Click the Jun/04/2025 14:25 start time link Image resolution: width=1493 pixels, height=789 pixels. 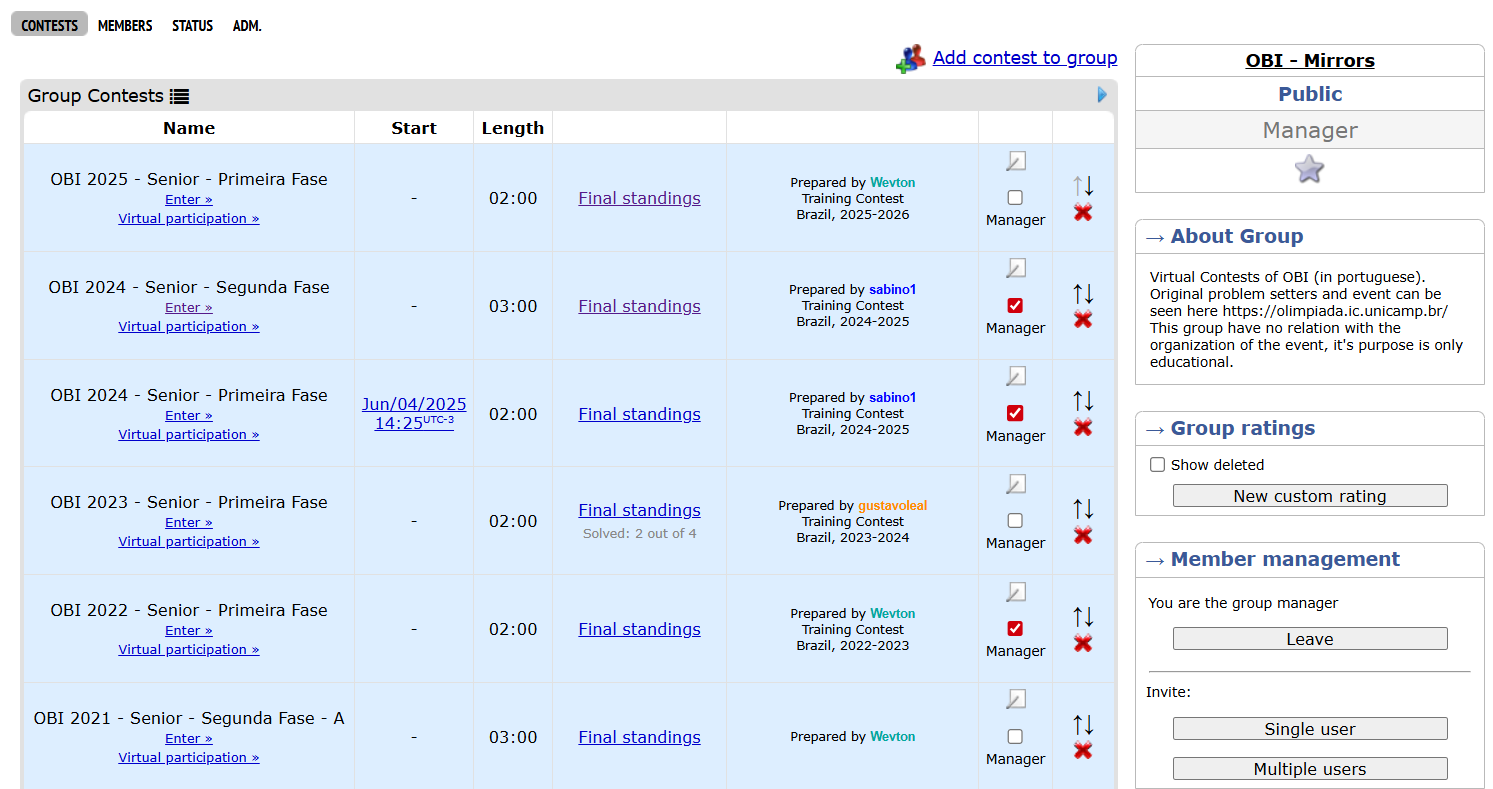(414, 414)
